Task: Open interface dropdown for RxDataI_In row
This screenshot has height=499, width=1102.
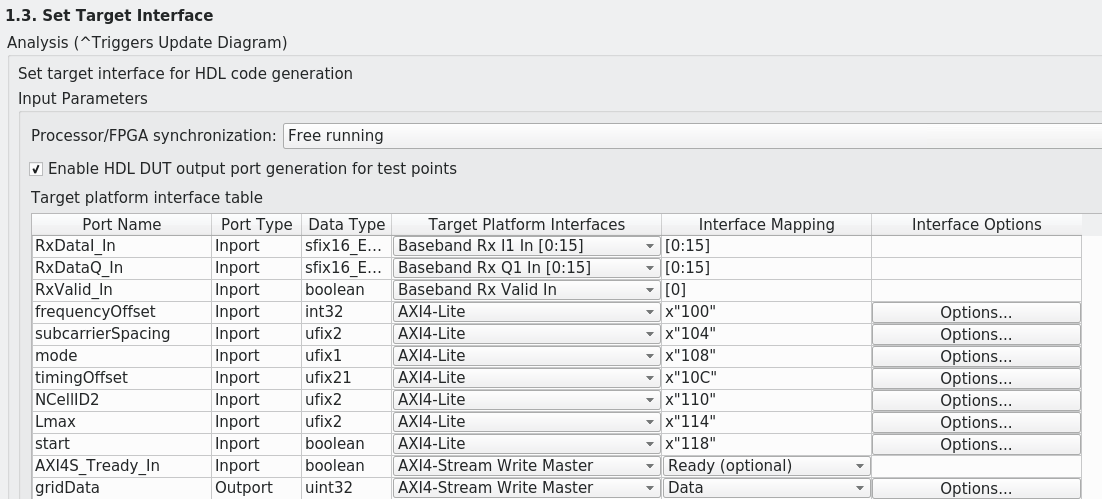Action: coord(526,246)
